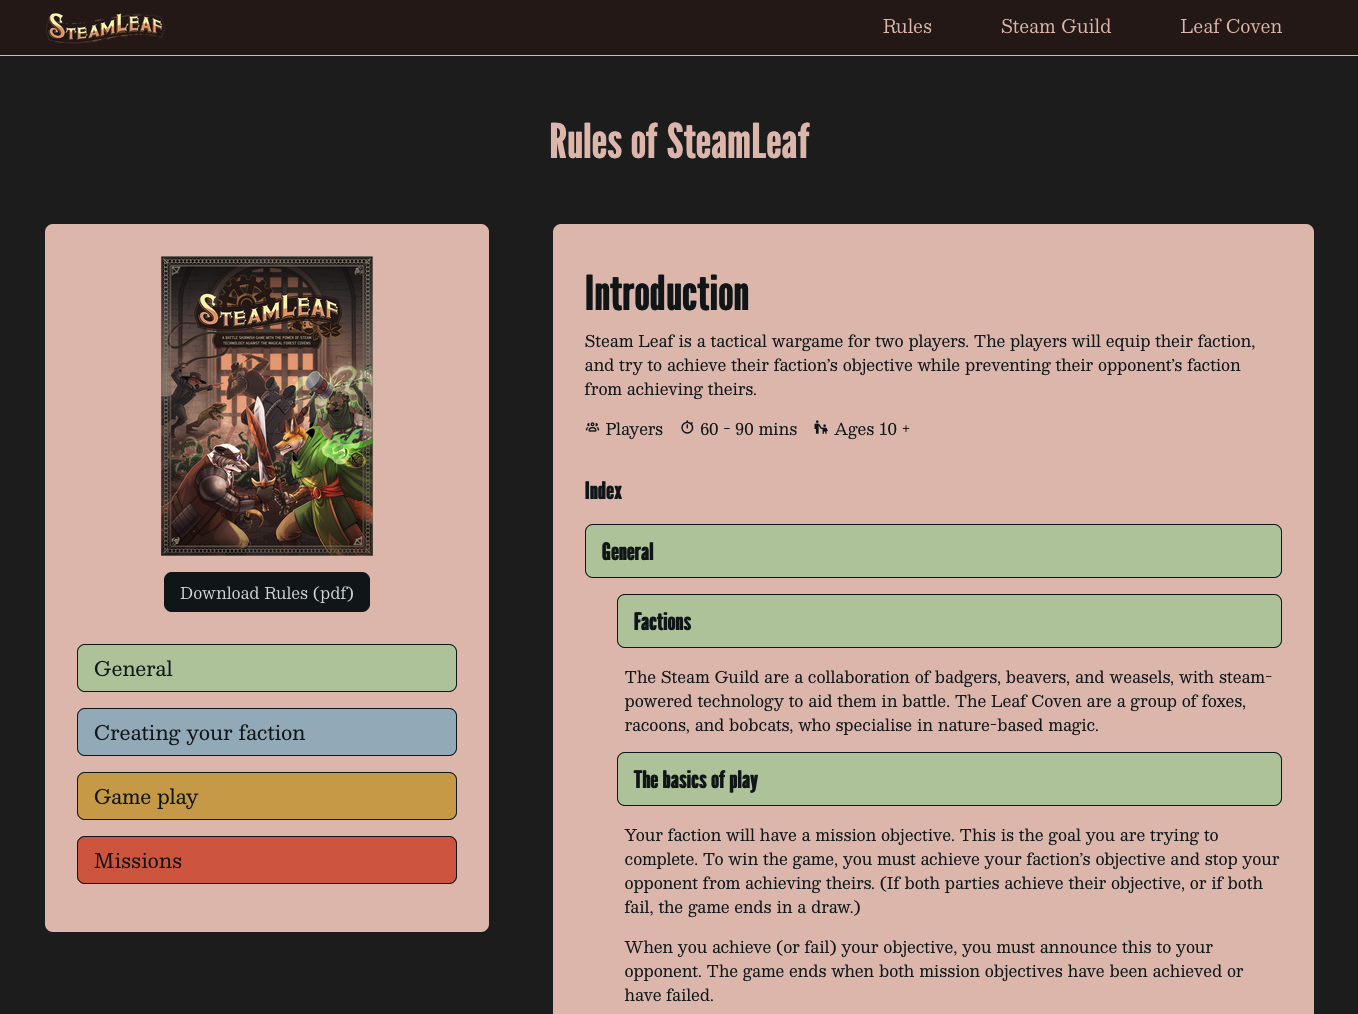Collapse the Factions subsection
This screenshot has height=1014, width=1358.
(x=949, y=621)
